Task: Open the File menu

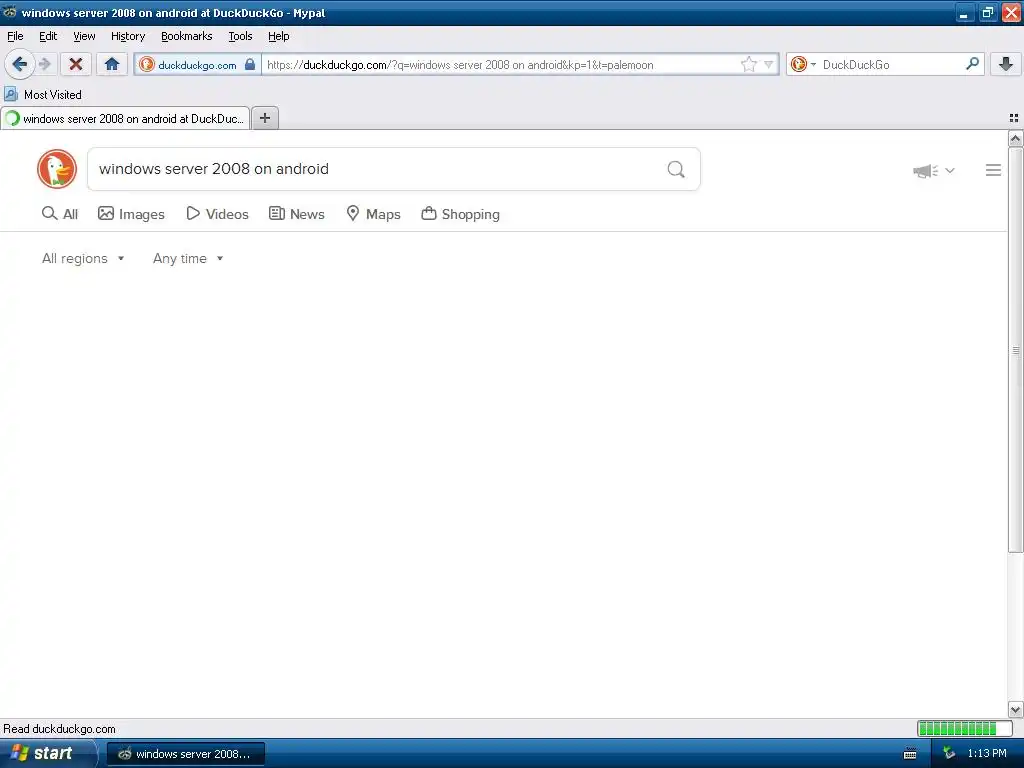Action: click(x=15, y=36)
